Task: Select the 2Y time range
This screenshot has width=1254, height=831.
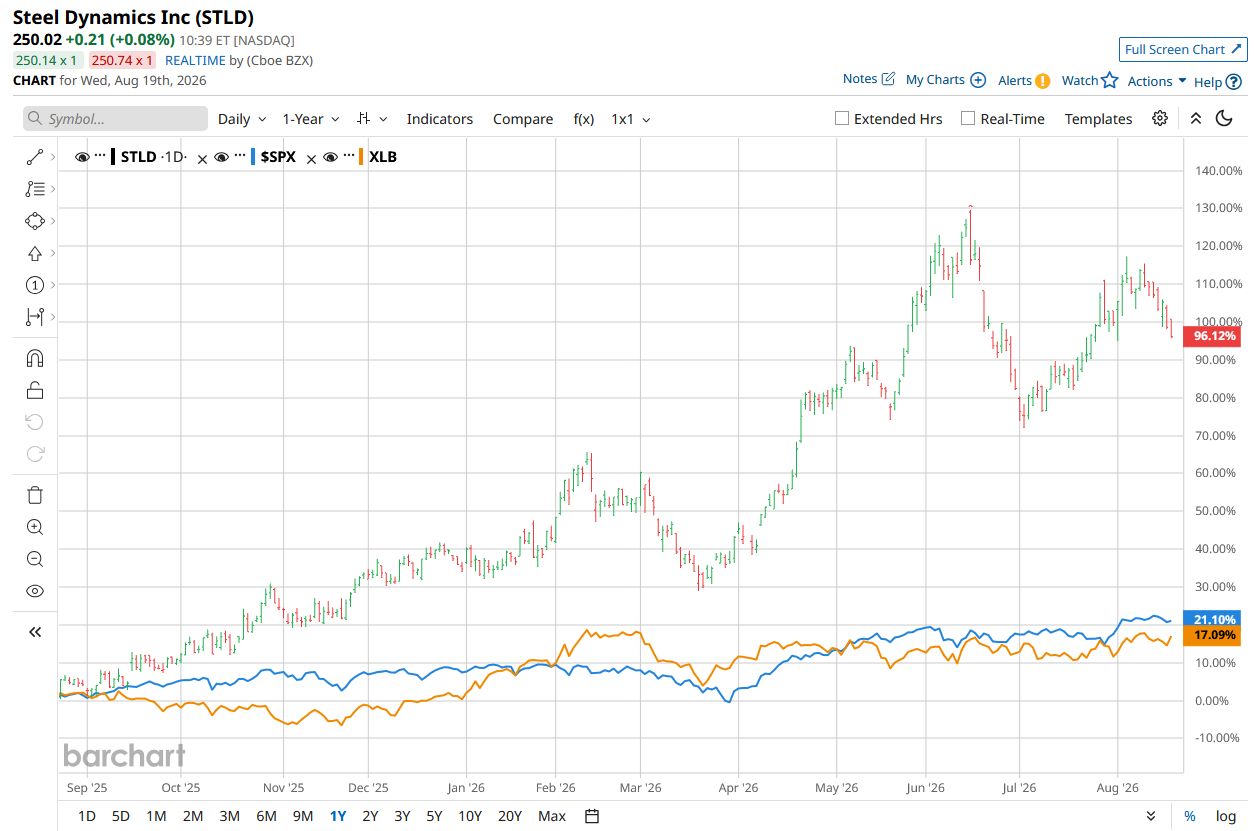Action: (x=370, y=816)
